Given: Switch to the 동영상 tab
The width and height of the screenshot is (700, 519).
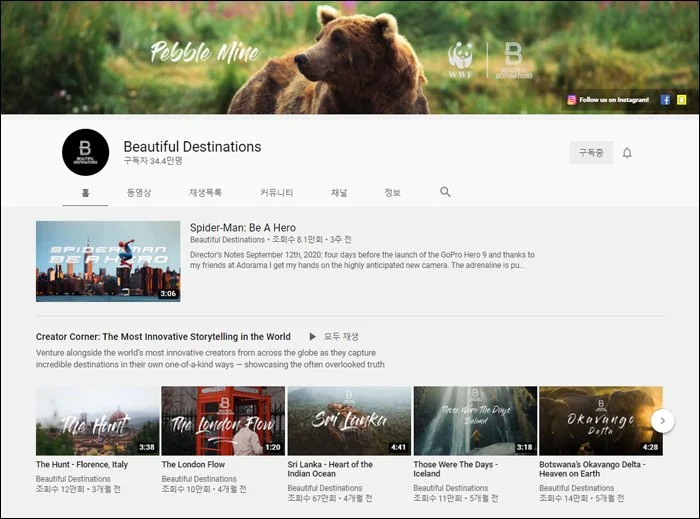Looking at the screenshot, I should [139, 193].
